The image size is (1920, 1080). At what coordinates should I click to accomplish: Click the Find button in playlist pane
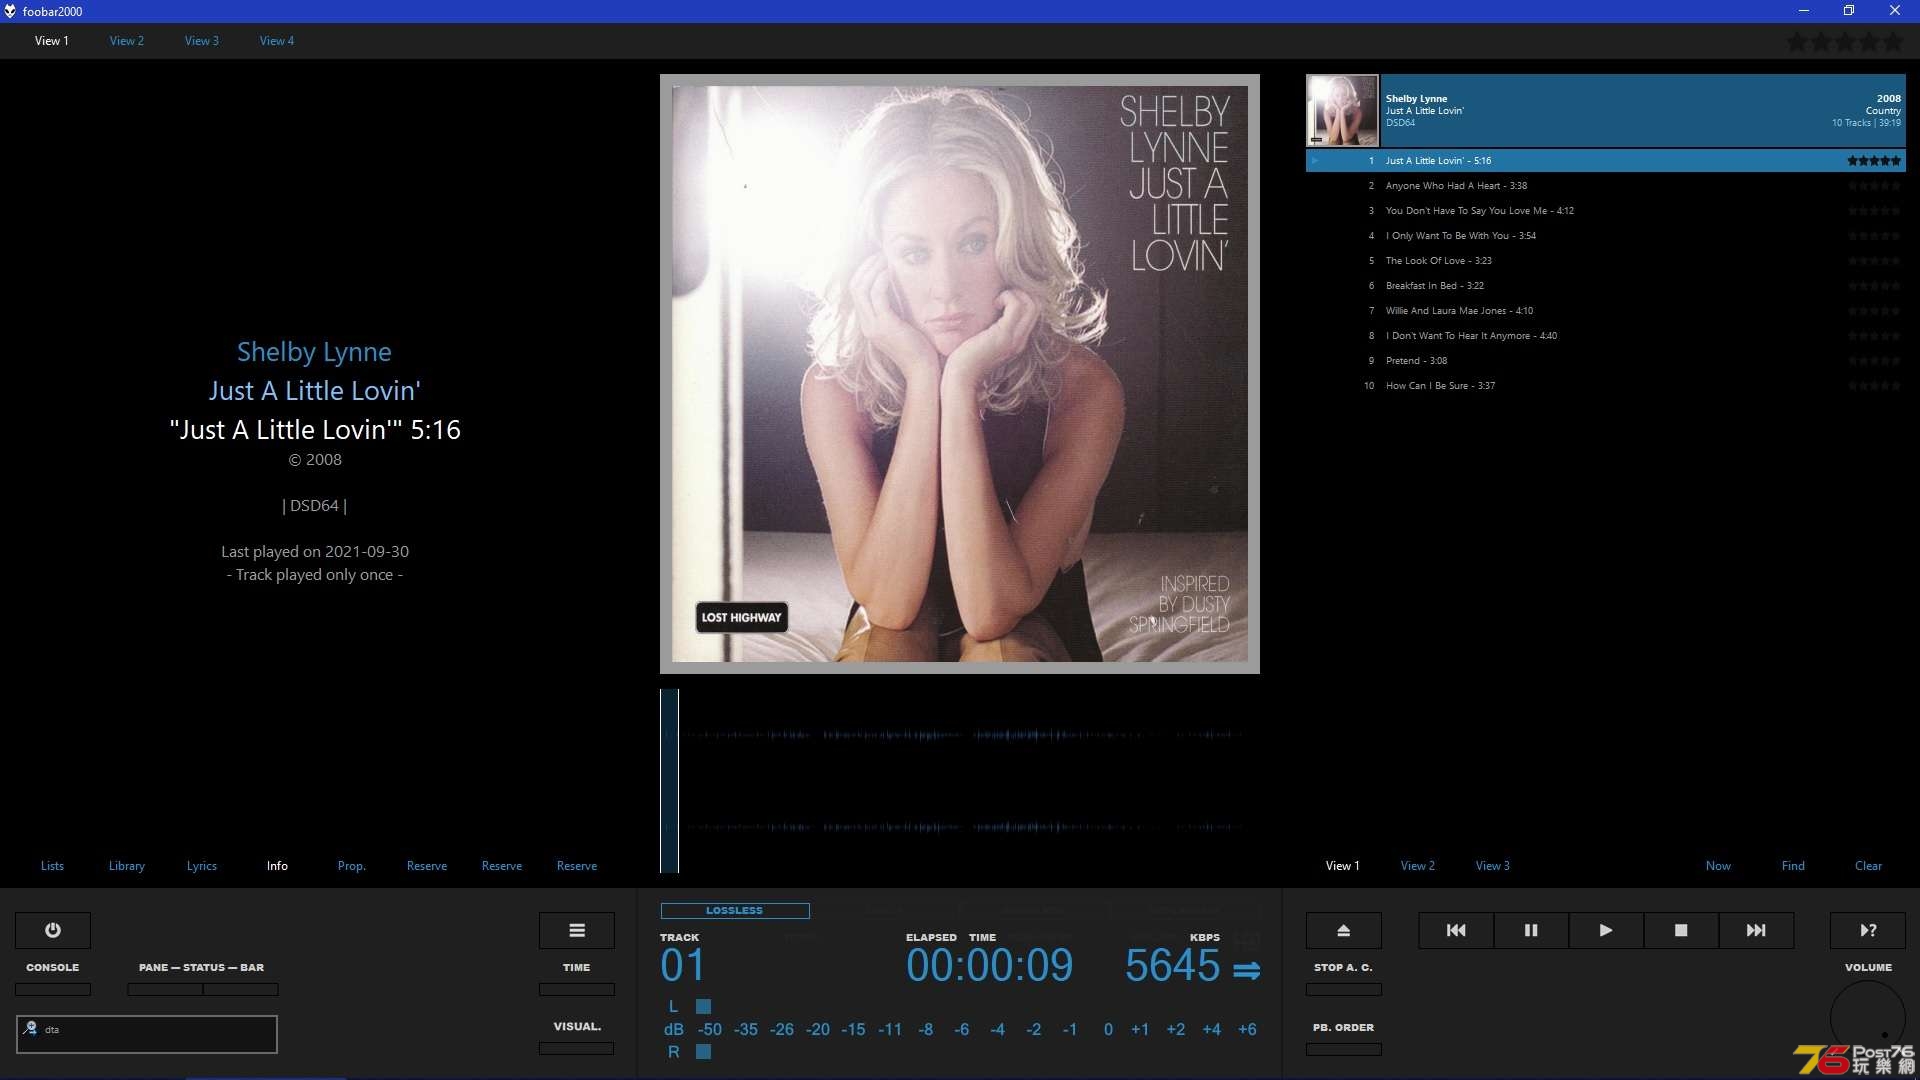point(1793,866)
